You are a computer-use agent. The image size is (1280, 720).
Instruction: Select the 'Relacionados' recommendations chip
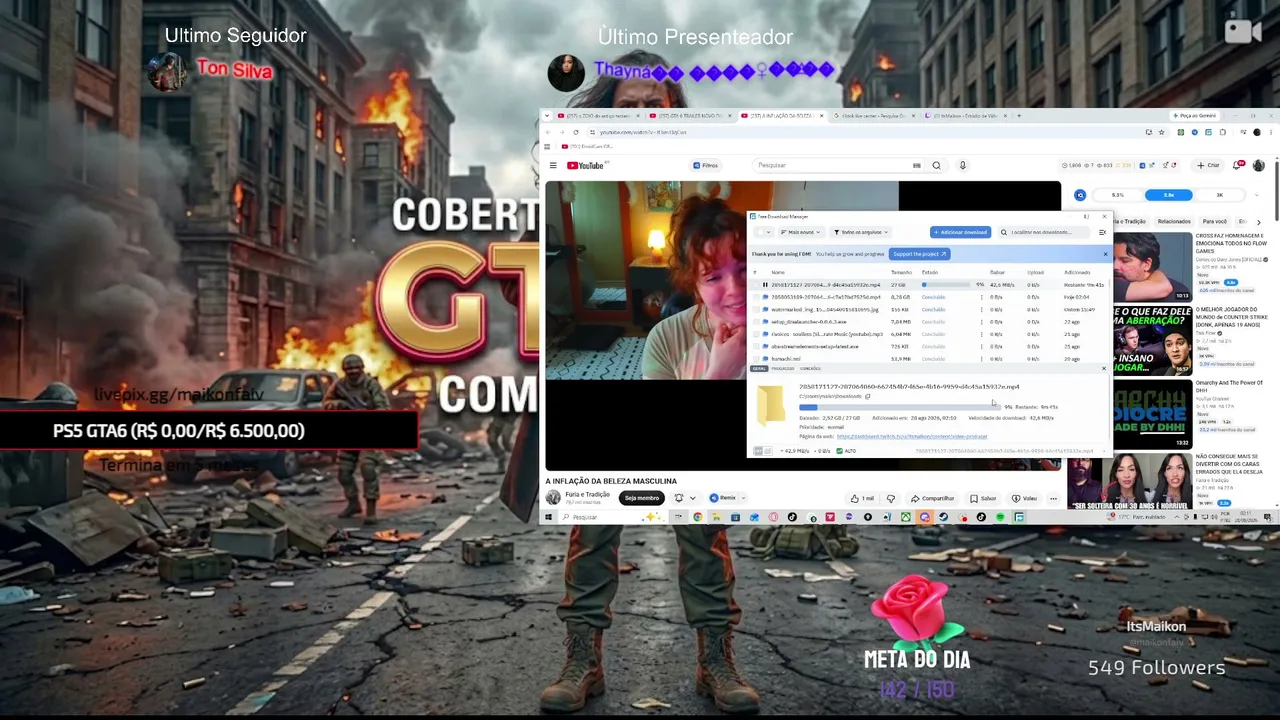[1174, 221]
